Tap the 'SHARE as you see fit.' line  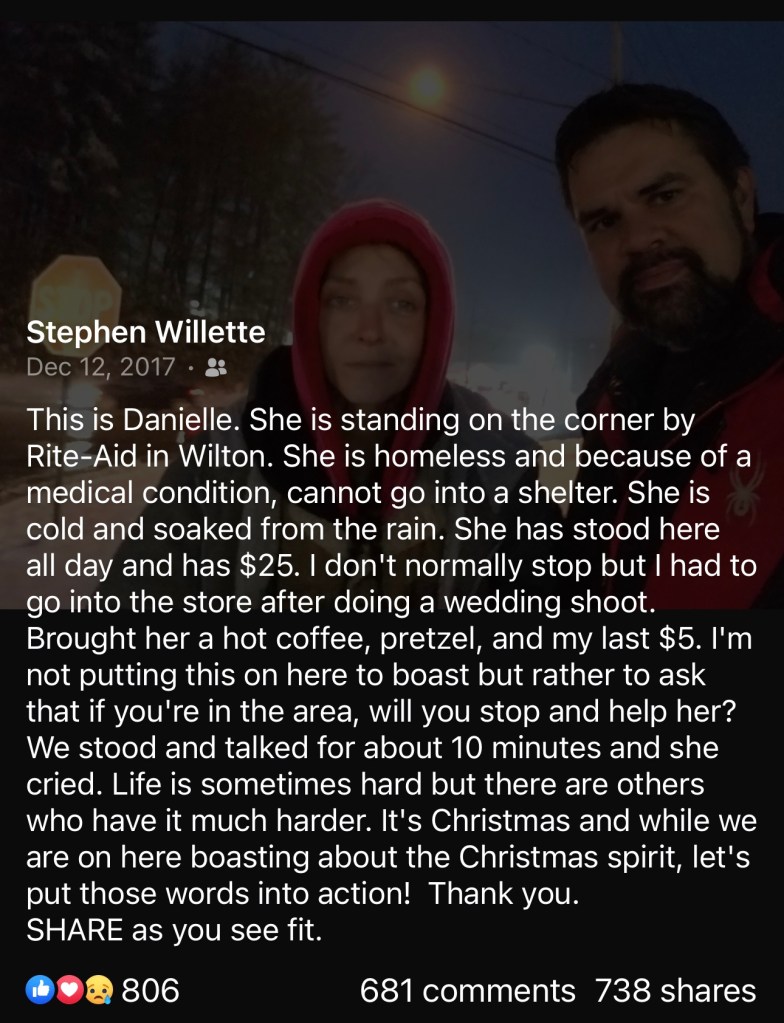pyautogui.click(x=174, y=930)
